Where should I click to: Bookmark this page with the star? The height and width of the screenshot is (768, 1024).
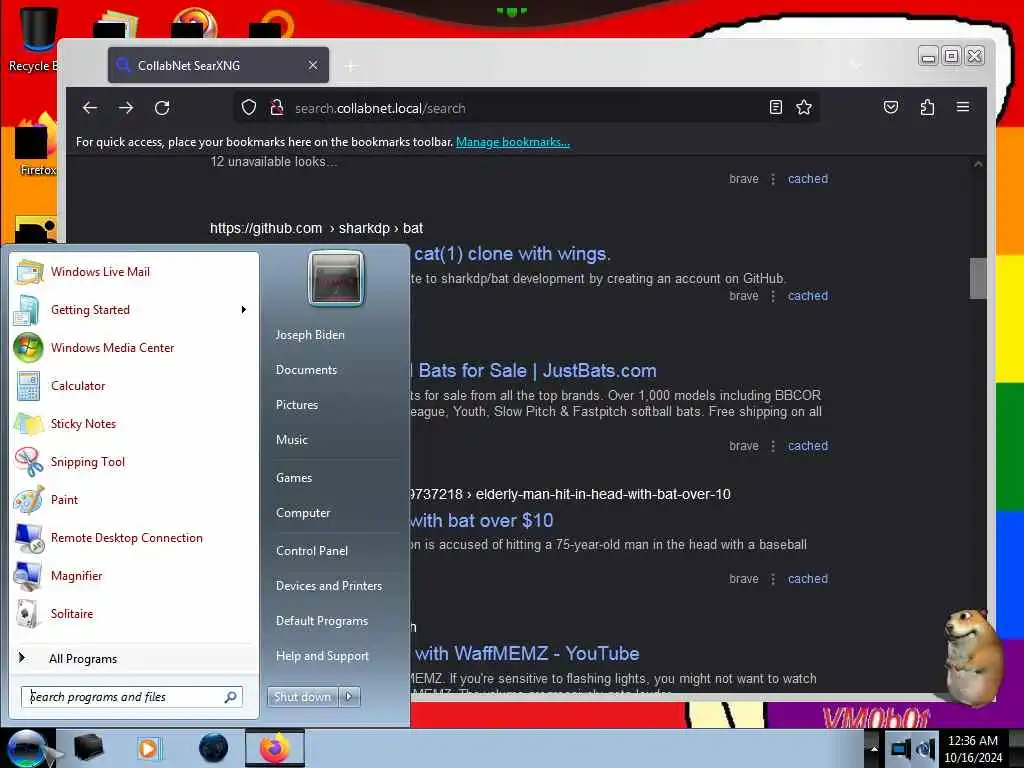804,108
